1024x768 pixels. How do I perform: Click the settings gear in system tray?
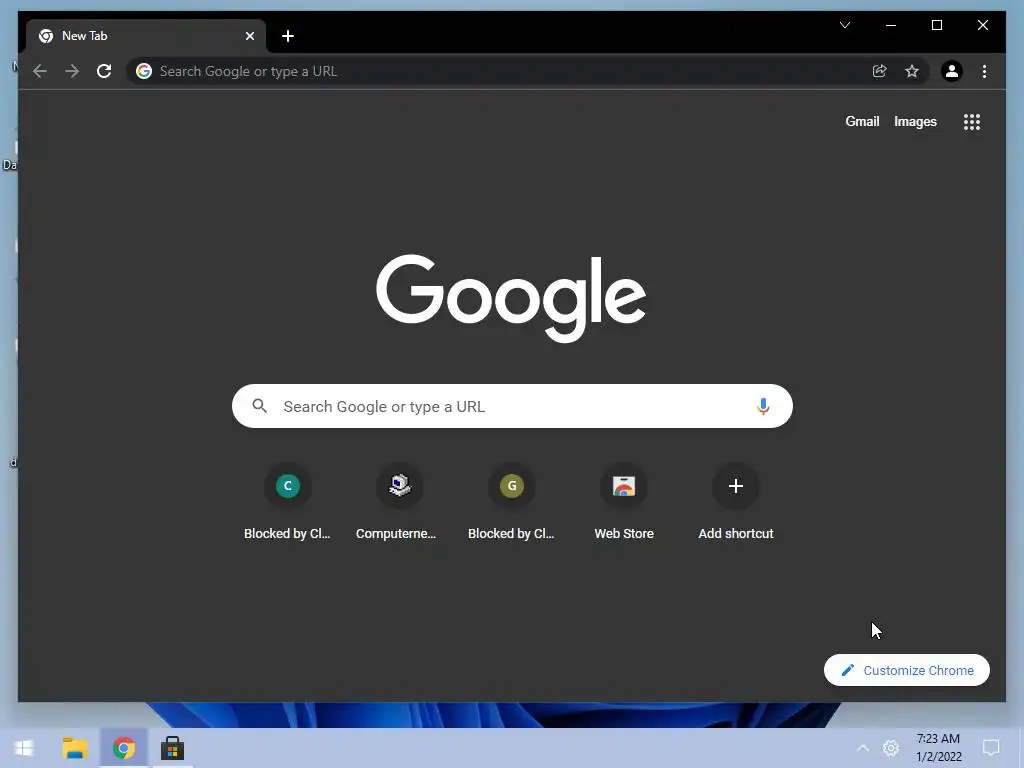891,748
